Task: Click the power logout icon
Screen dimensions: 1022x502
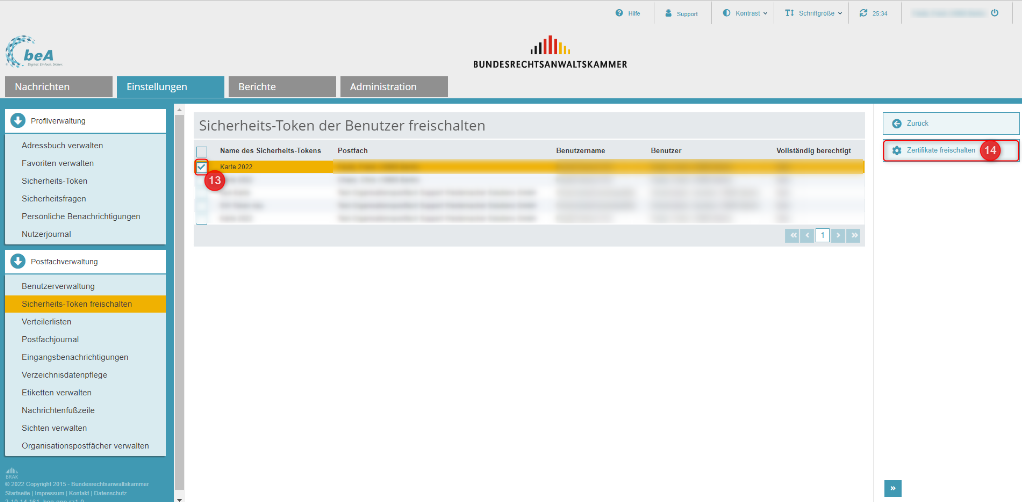Action: coord(995,12)
